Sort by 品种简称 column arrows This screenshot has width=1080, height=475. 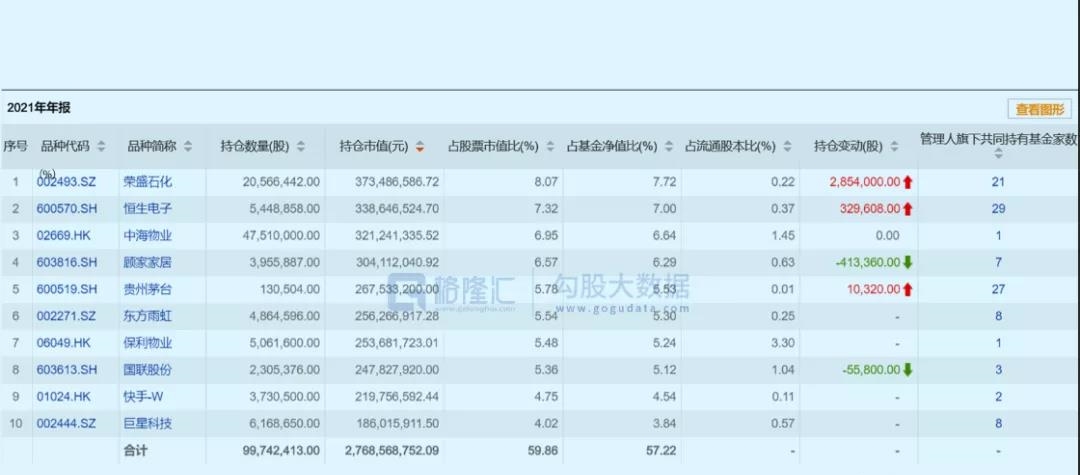(188, 146)
